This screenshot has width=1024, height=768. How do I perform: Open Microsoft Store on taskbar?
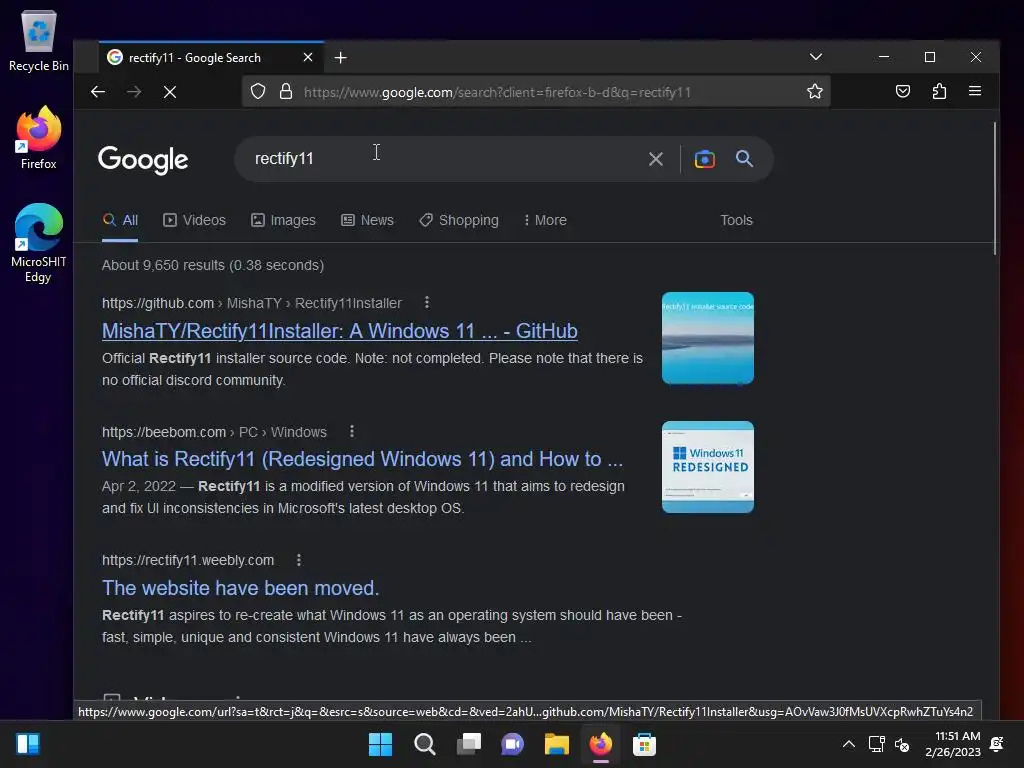click(x=644, y=744)
